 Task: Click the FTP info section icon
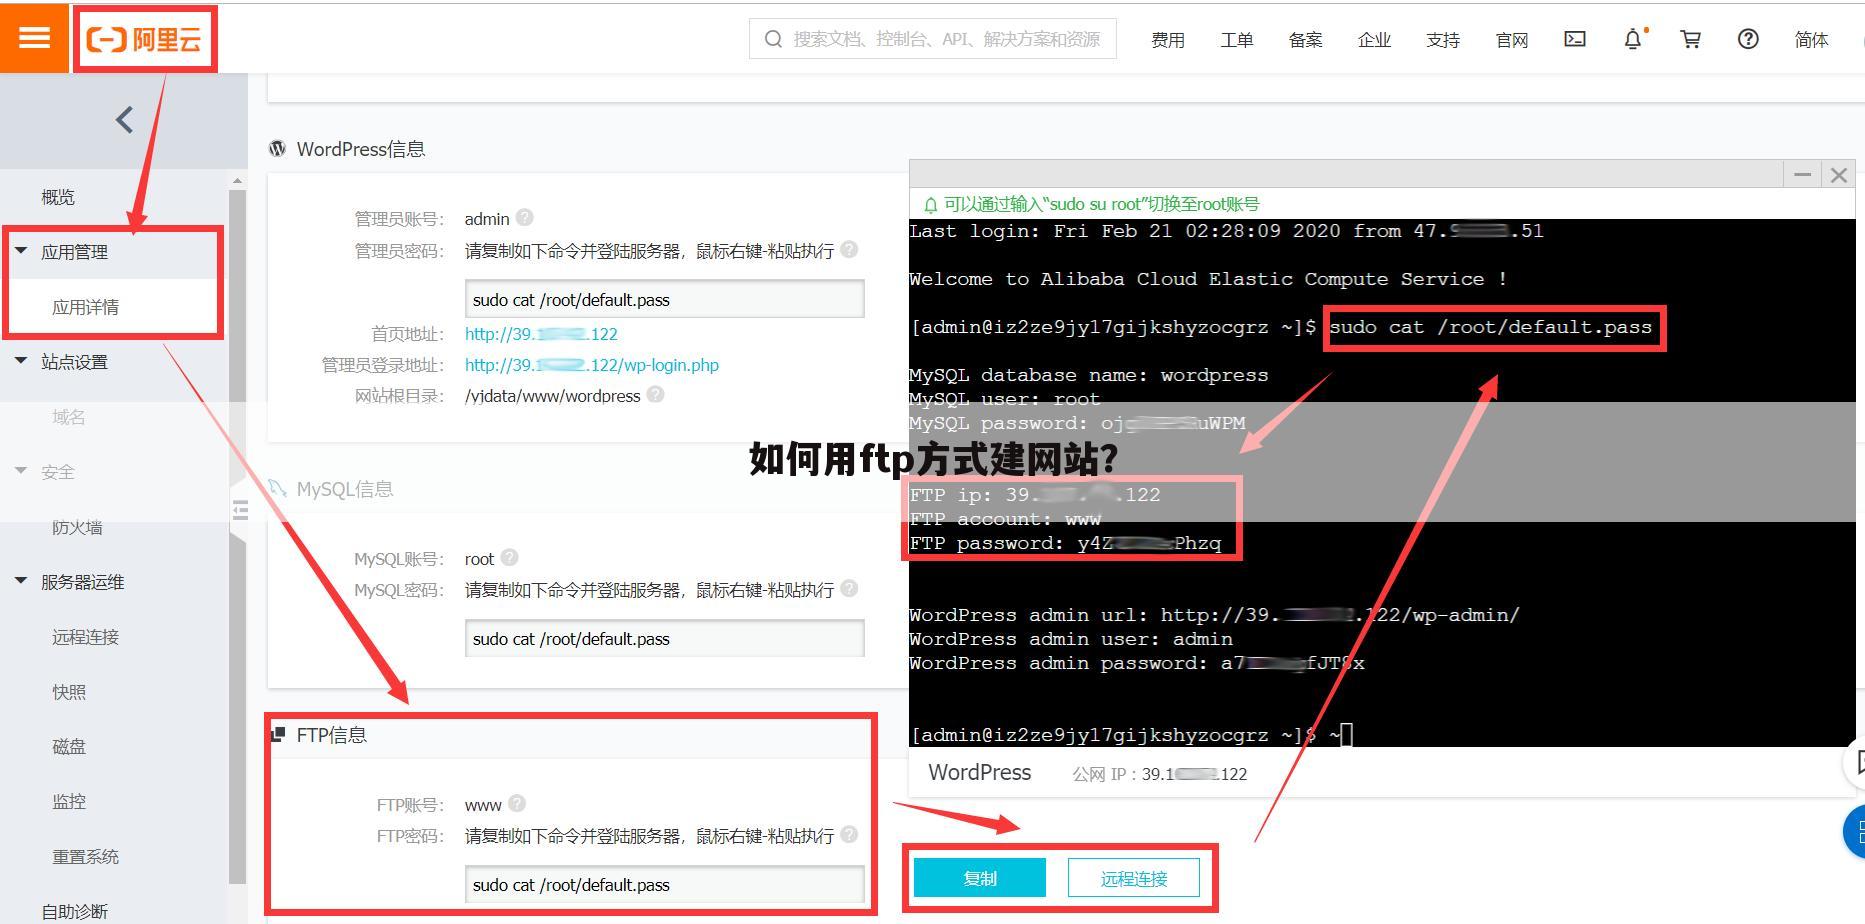pyautogui.click(x=278, y=735)
